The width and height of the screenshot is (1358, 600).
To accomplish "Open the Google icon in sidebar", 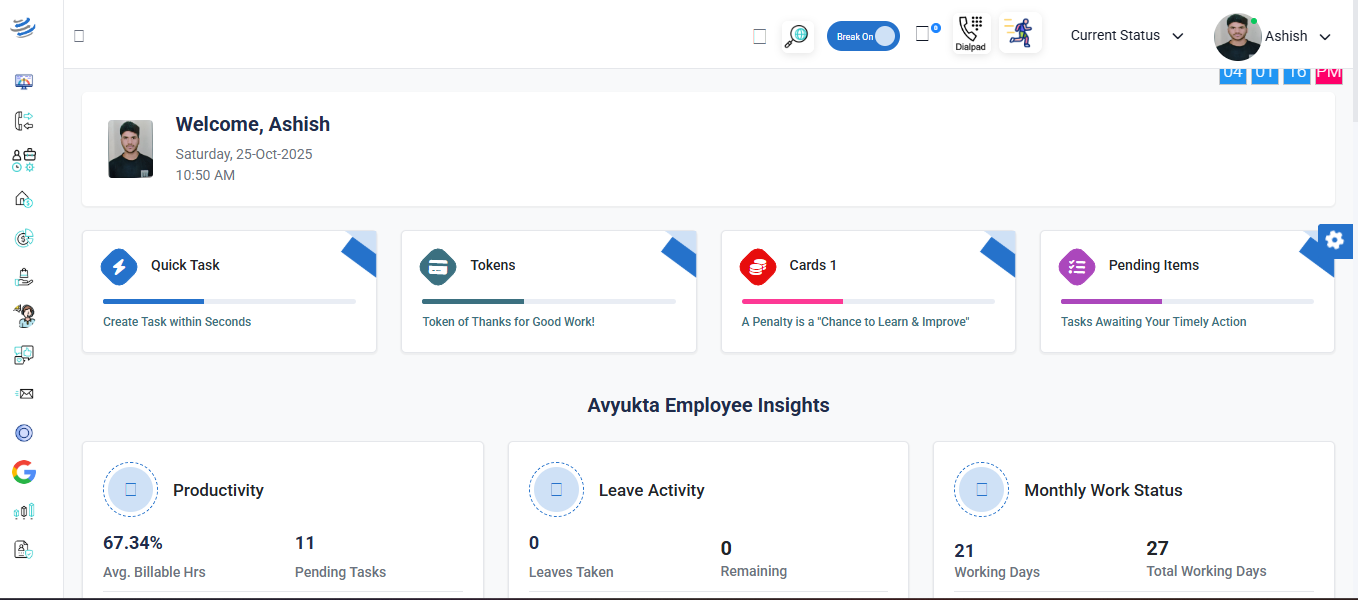I will 24,472.
